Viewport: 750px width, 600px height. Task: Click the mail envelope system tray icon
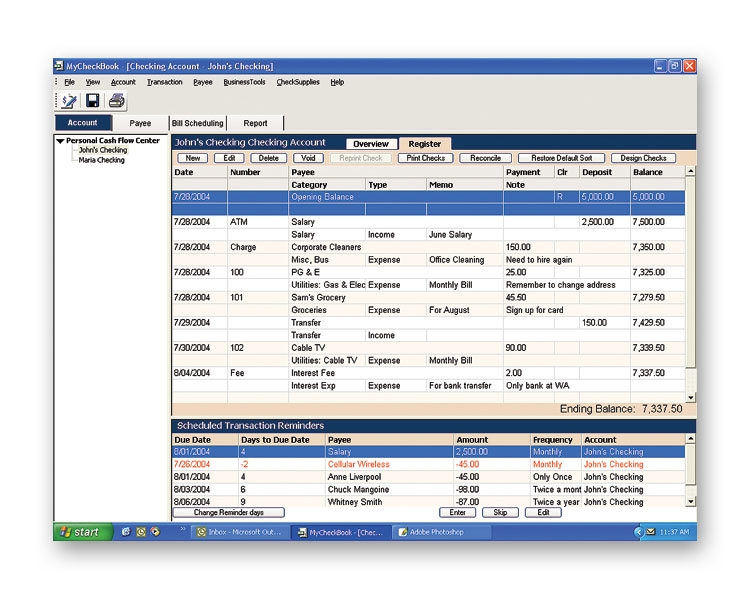(x=651, y=532)
